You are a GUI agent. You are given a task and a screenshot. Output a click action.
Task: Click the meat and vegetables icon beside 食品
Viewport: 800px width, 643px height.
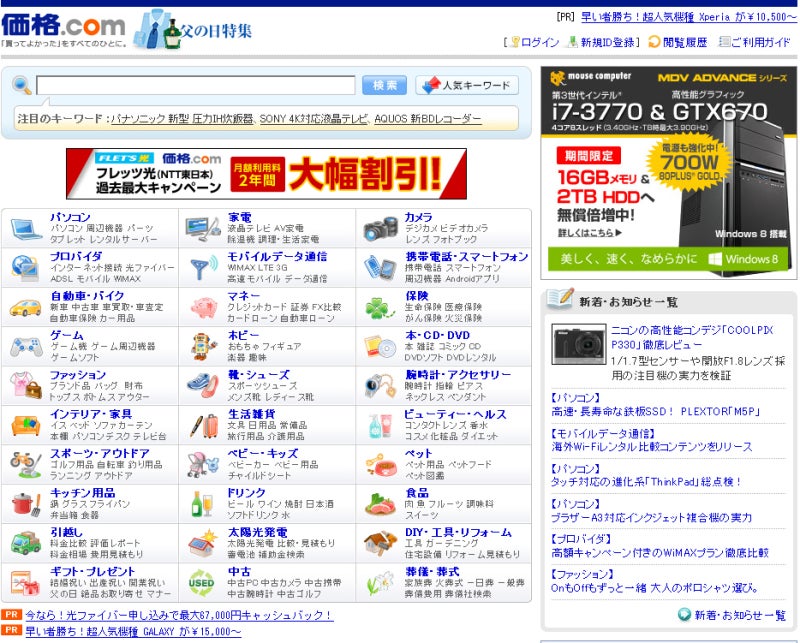pos(380,504)
